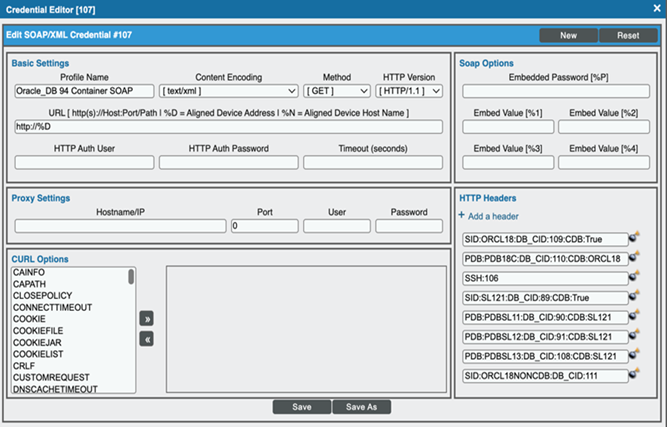Focus the Embed Value [%1] field
The height and width of the screenshot is (427, 667).
coord(508,127)
